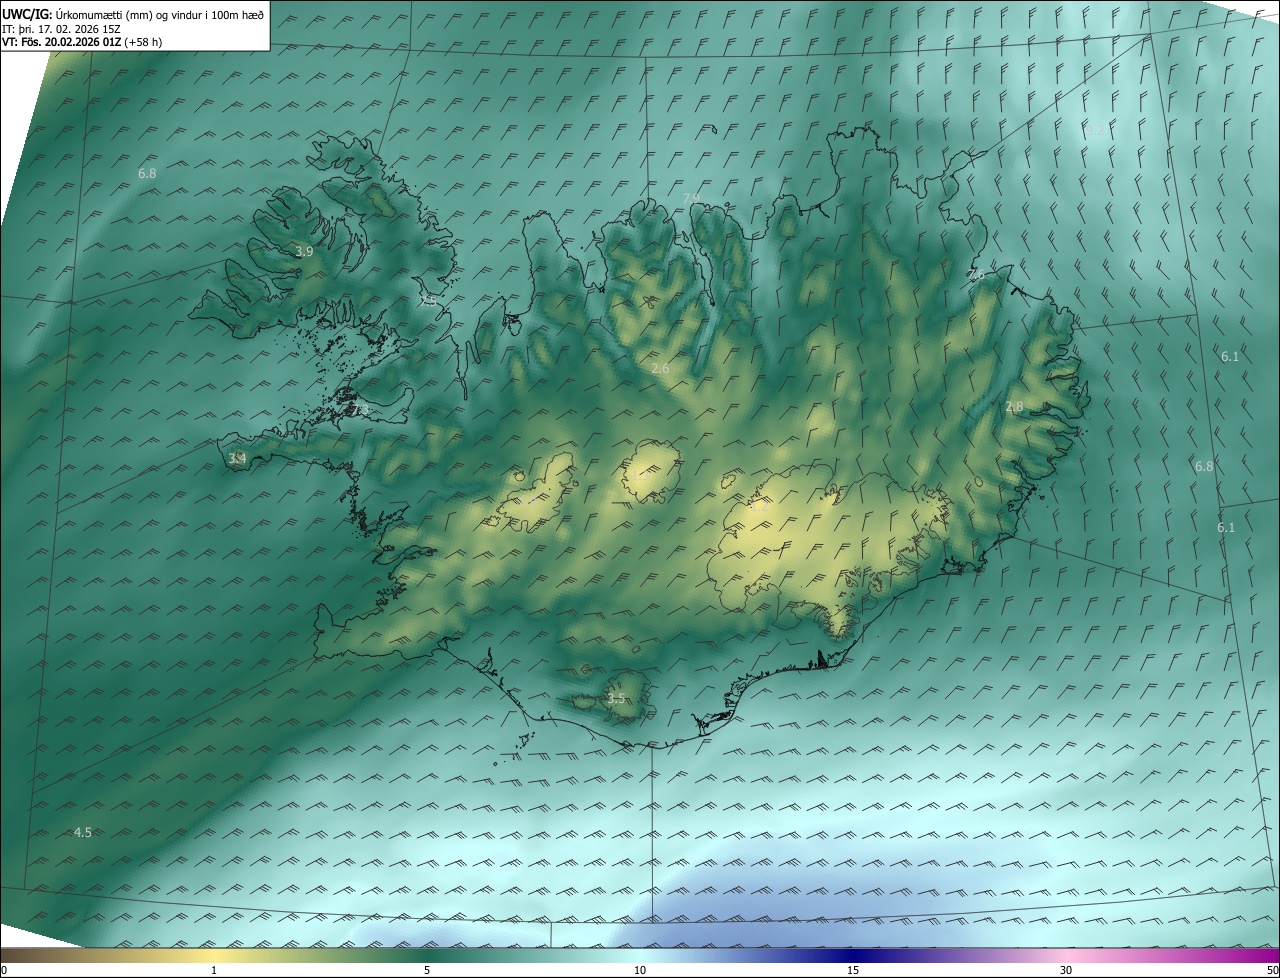
Task: Click the colour scale tick labelled 0
Action: click(3, 970)
